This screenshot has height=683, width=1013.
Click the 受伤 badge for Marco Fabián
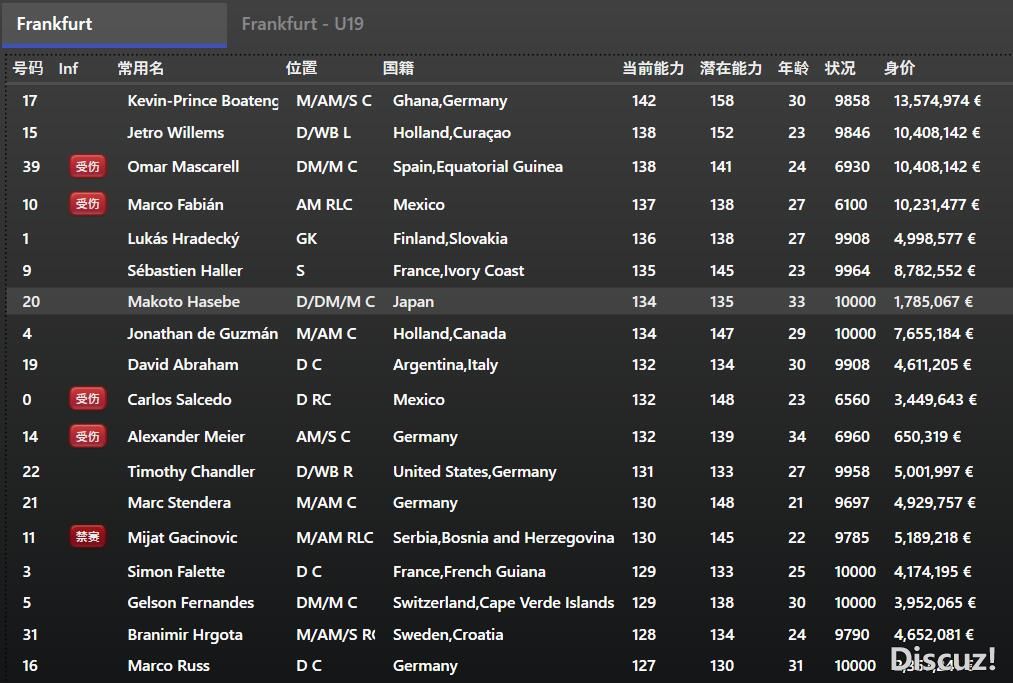tap(87, 204)
